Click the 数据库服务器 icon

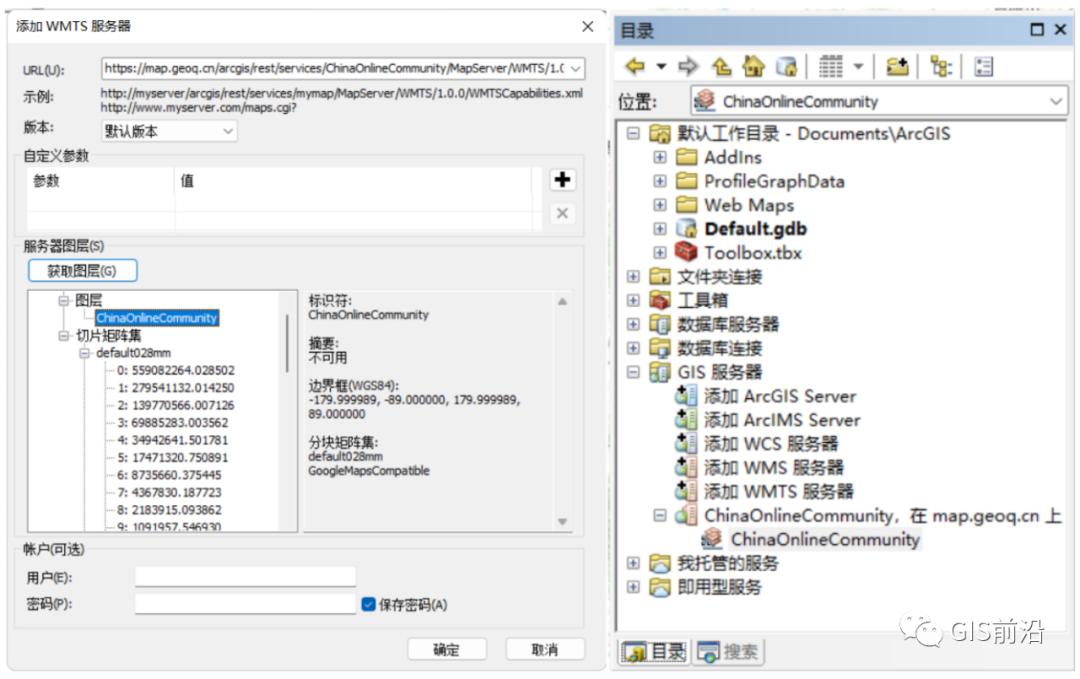660,324
